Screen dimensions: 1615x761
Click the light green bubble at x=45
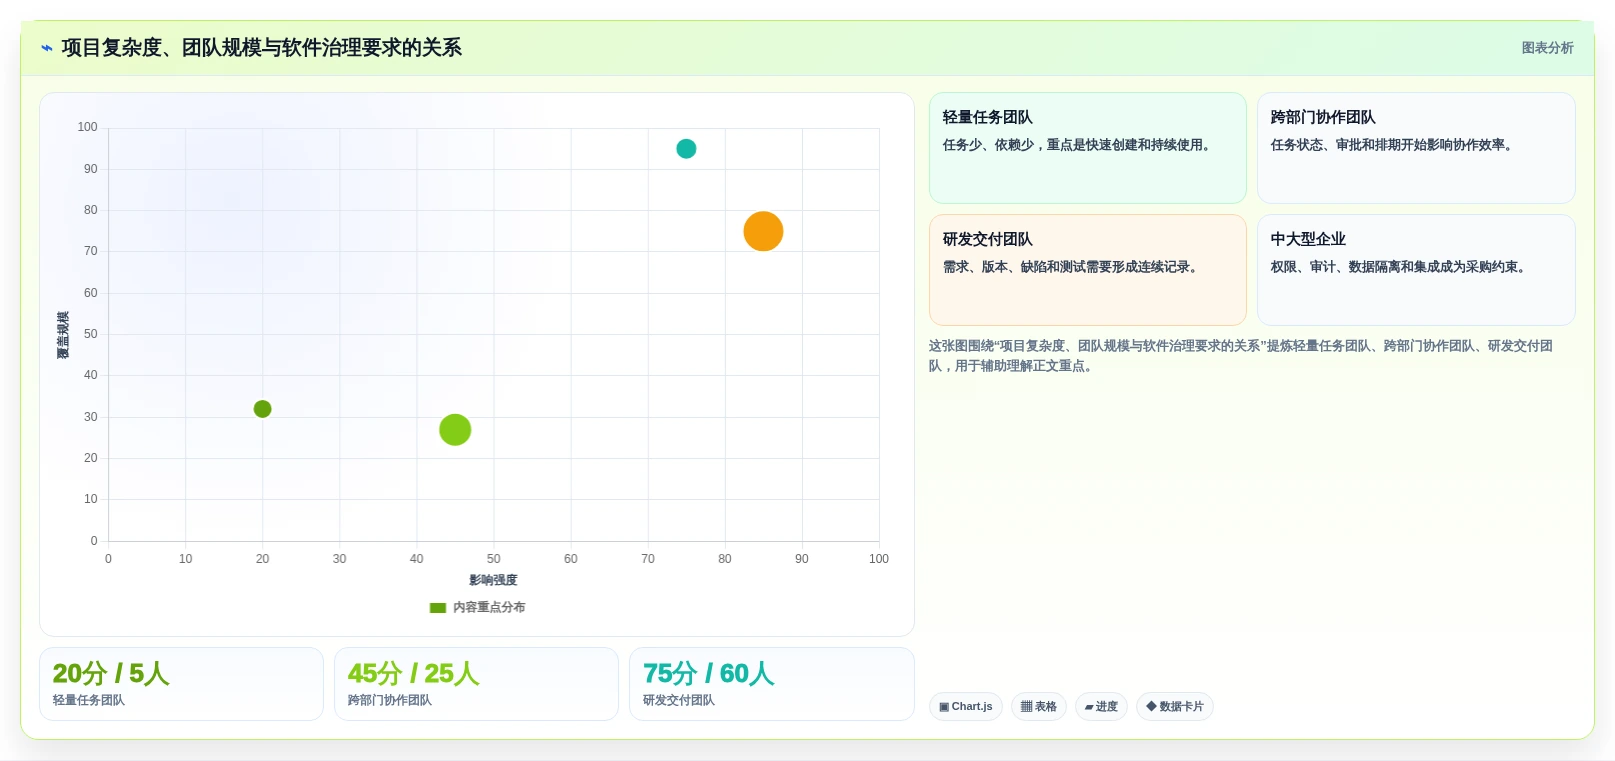(455, 430)
